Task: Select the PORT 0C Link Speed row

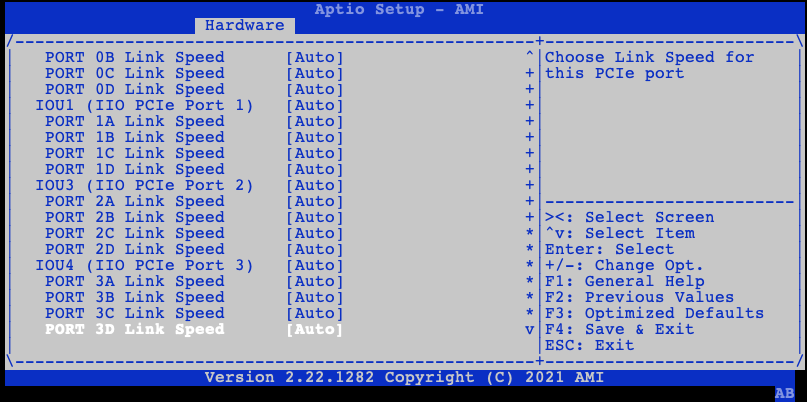Action: click(x=194, y=73)
